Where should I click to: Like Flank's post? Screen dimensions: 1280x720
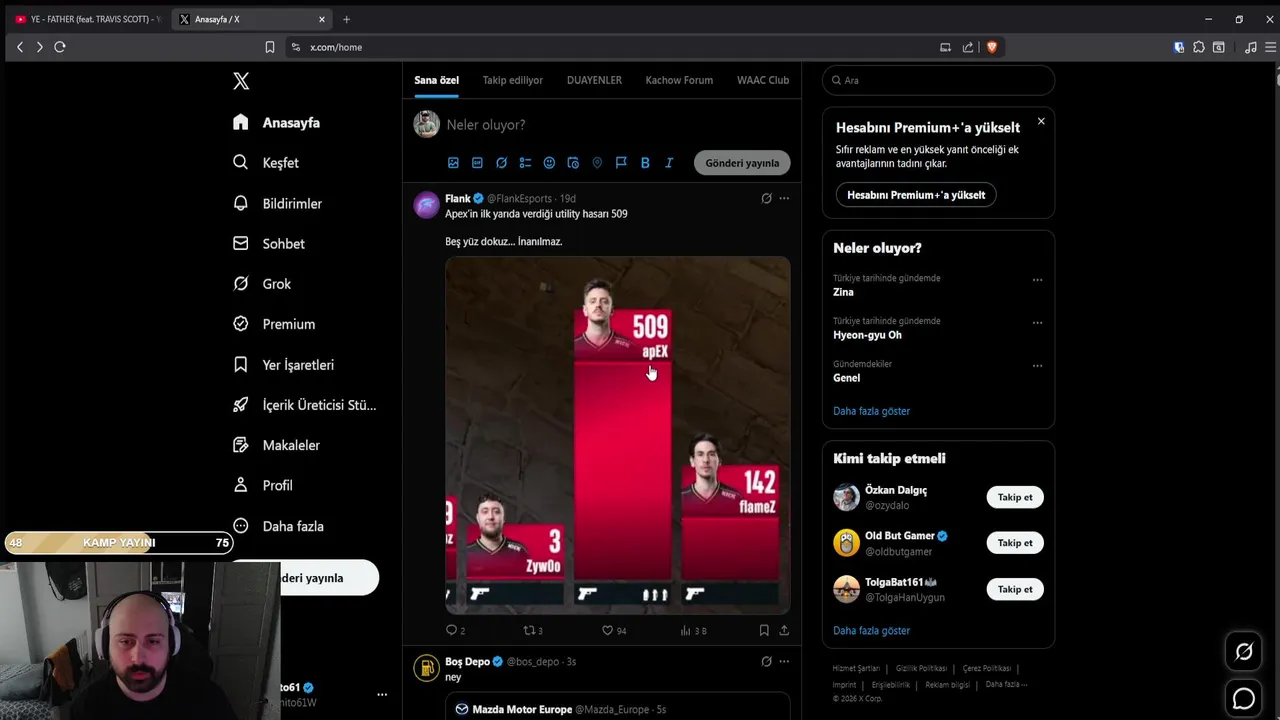(613, 631)
